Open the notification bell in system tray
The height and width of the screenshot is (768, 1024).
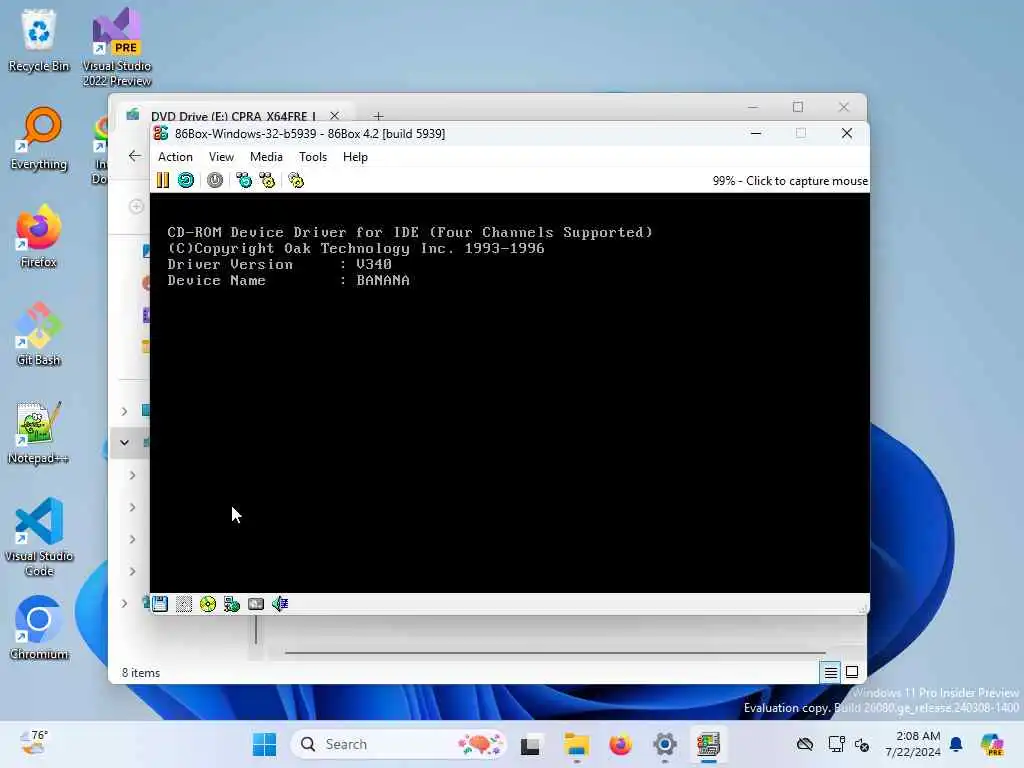[956, 744]
